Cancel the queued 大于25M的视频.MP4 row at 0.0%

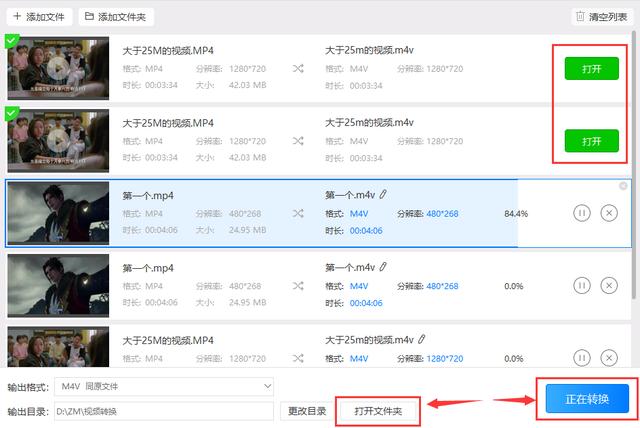coord(609,358)
